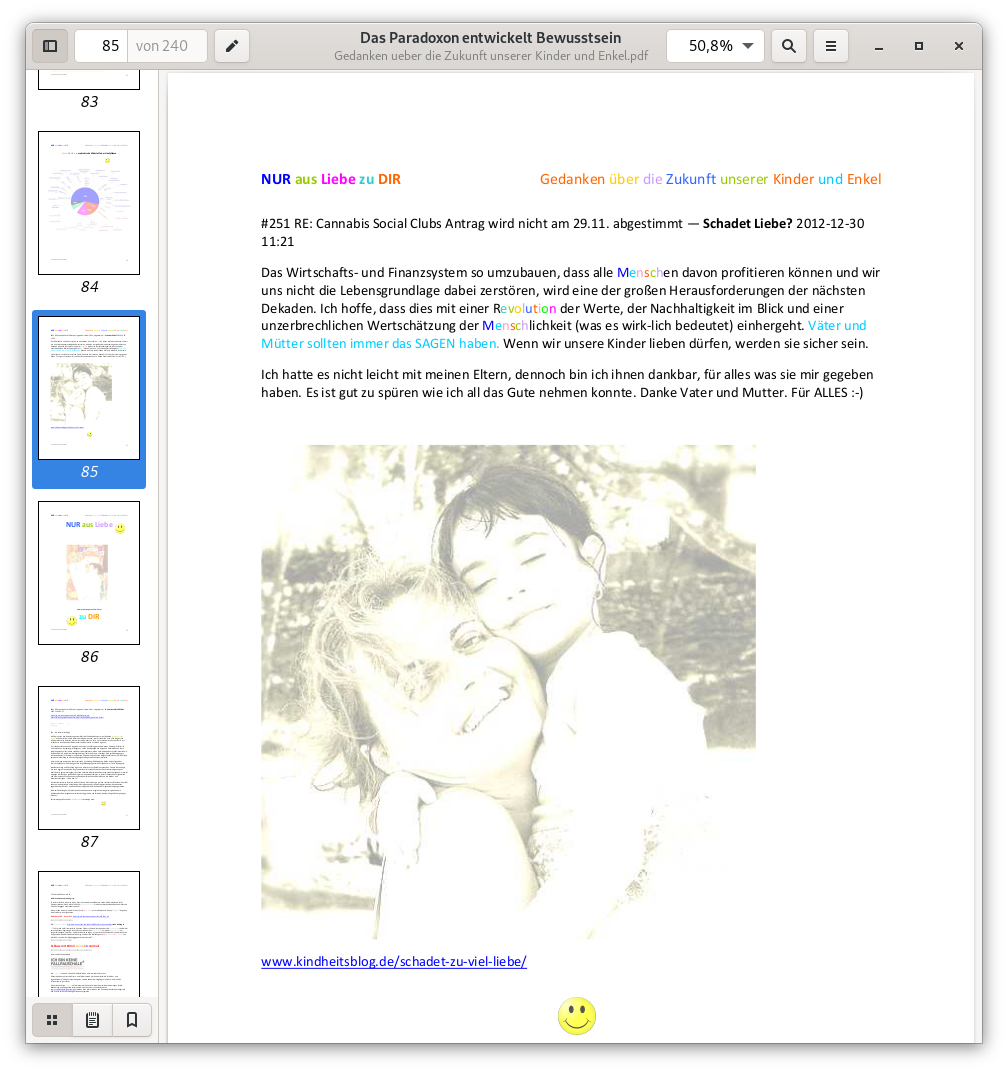This screenshot has width=1008, height=1072.
Task: Select the highlighted page 85 thumbnail
Action: (89, 388)
